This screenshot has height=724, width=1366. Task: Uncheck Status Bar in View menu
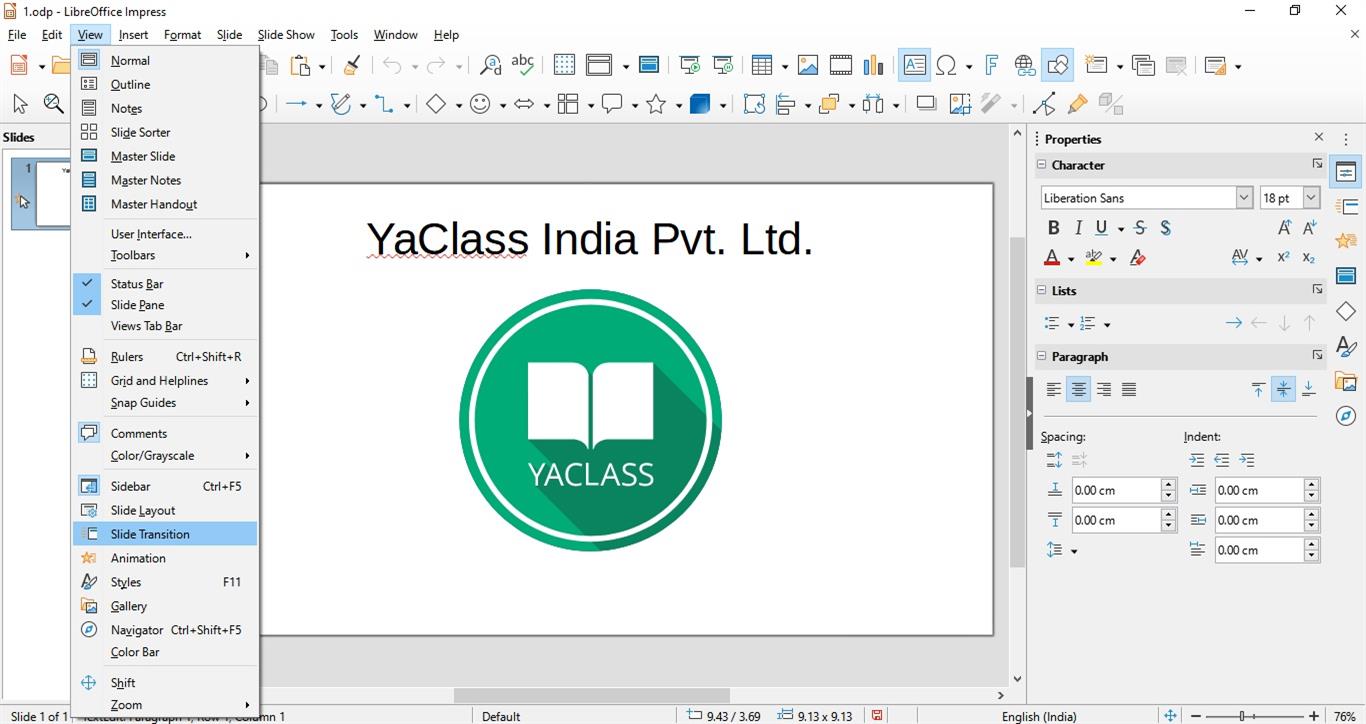click(137, 284)
